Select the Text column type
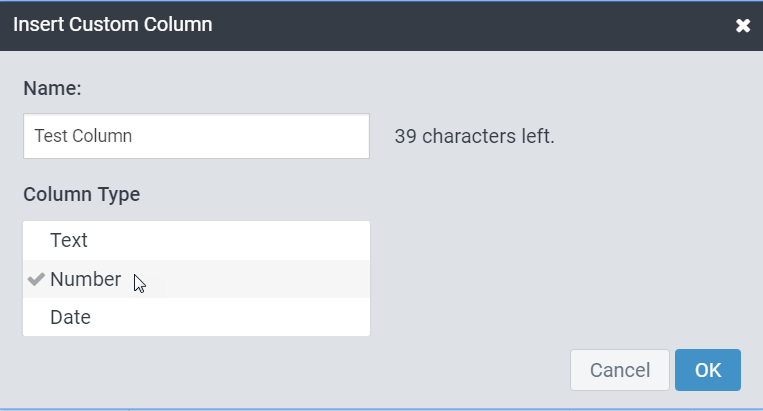This screenshot has width=763, height=411. [x=69, y=240]
